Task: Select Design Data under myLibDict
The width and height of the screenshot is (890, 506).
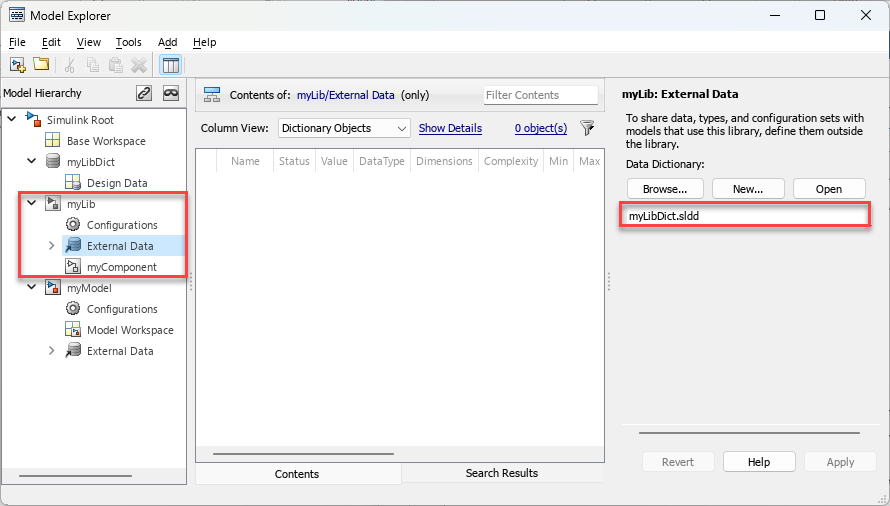Action: [116, 183]
